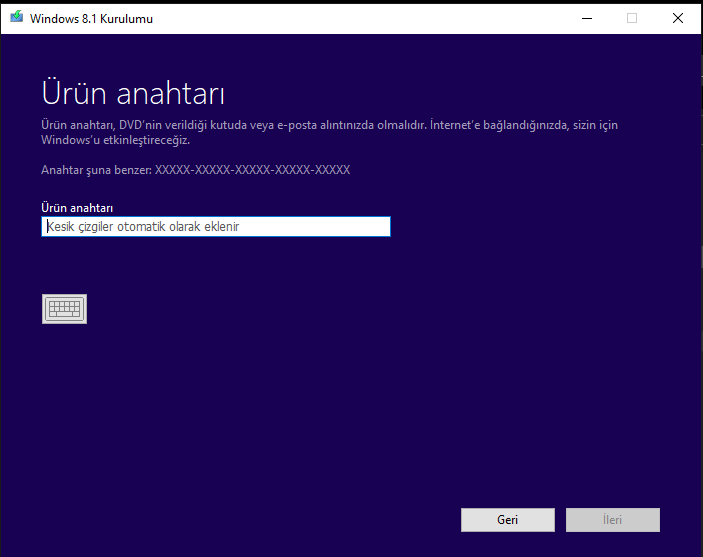Click the 'Windows'u etkinleştireceğiz.' text line

click(116, 140)
